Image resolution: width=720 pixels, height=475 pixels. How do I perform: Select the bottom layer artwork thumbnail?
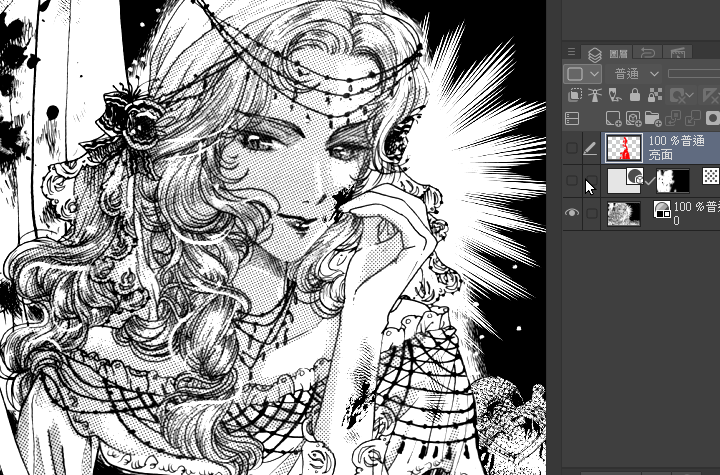point(624,214)
